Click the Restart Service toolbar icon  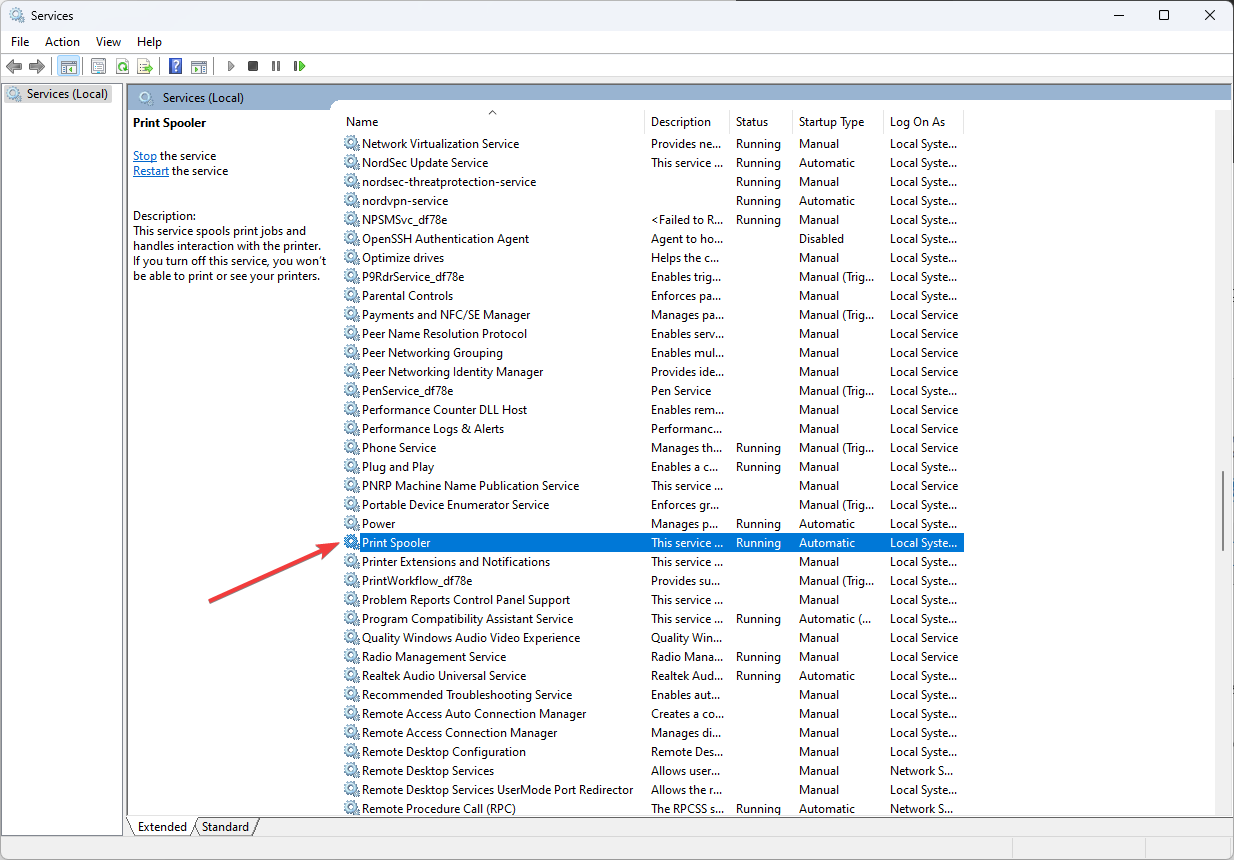tap(299, 66)
